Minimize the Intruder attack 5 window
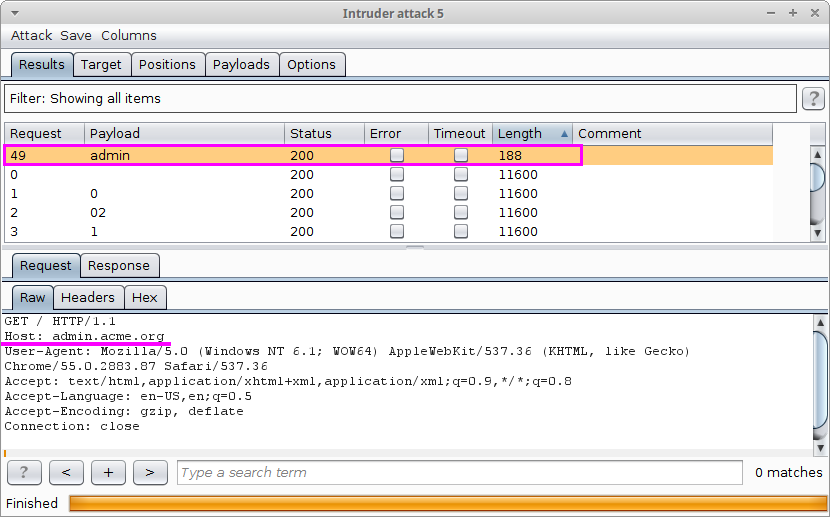 771,13
